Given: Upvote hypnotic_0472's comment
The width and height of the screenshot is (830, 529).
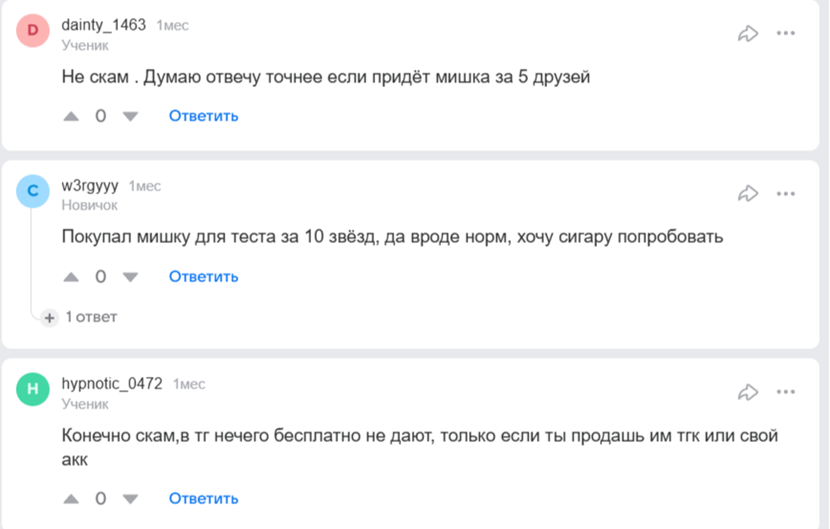Looking at the screenshot, I should click(x=71, y=498).
